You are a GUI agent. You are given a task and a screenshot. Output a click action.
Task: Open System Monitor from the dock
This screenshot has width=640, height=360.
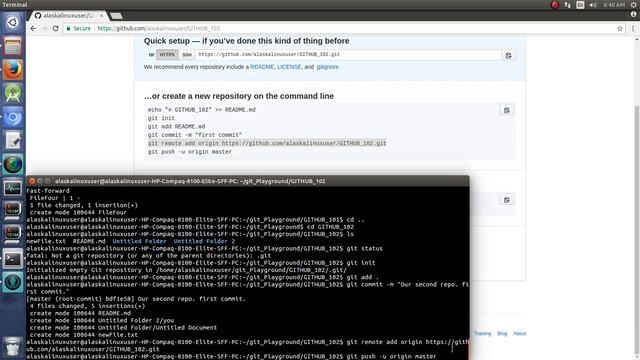[13, 188]
